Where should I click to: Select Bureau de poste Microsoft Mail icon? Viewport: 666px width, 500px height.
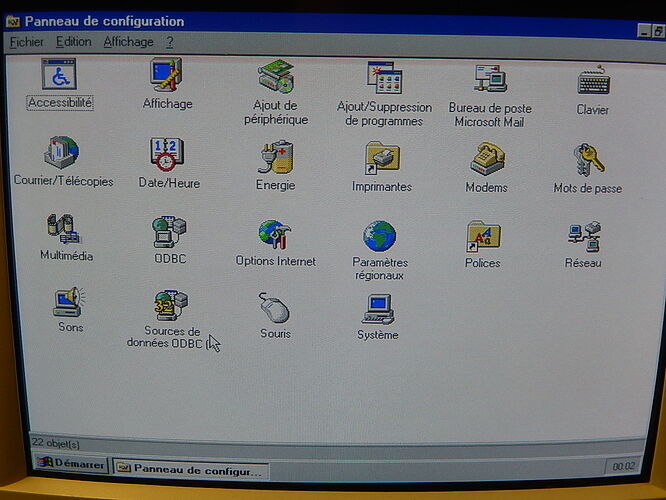click(x=490, y=79)
